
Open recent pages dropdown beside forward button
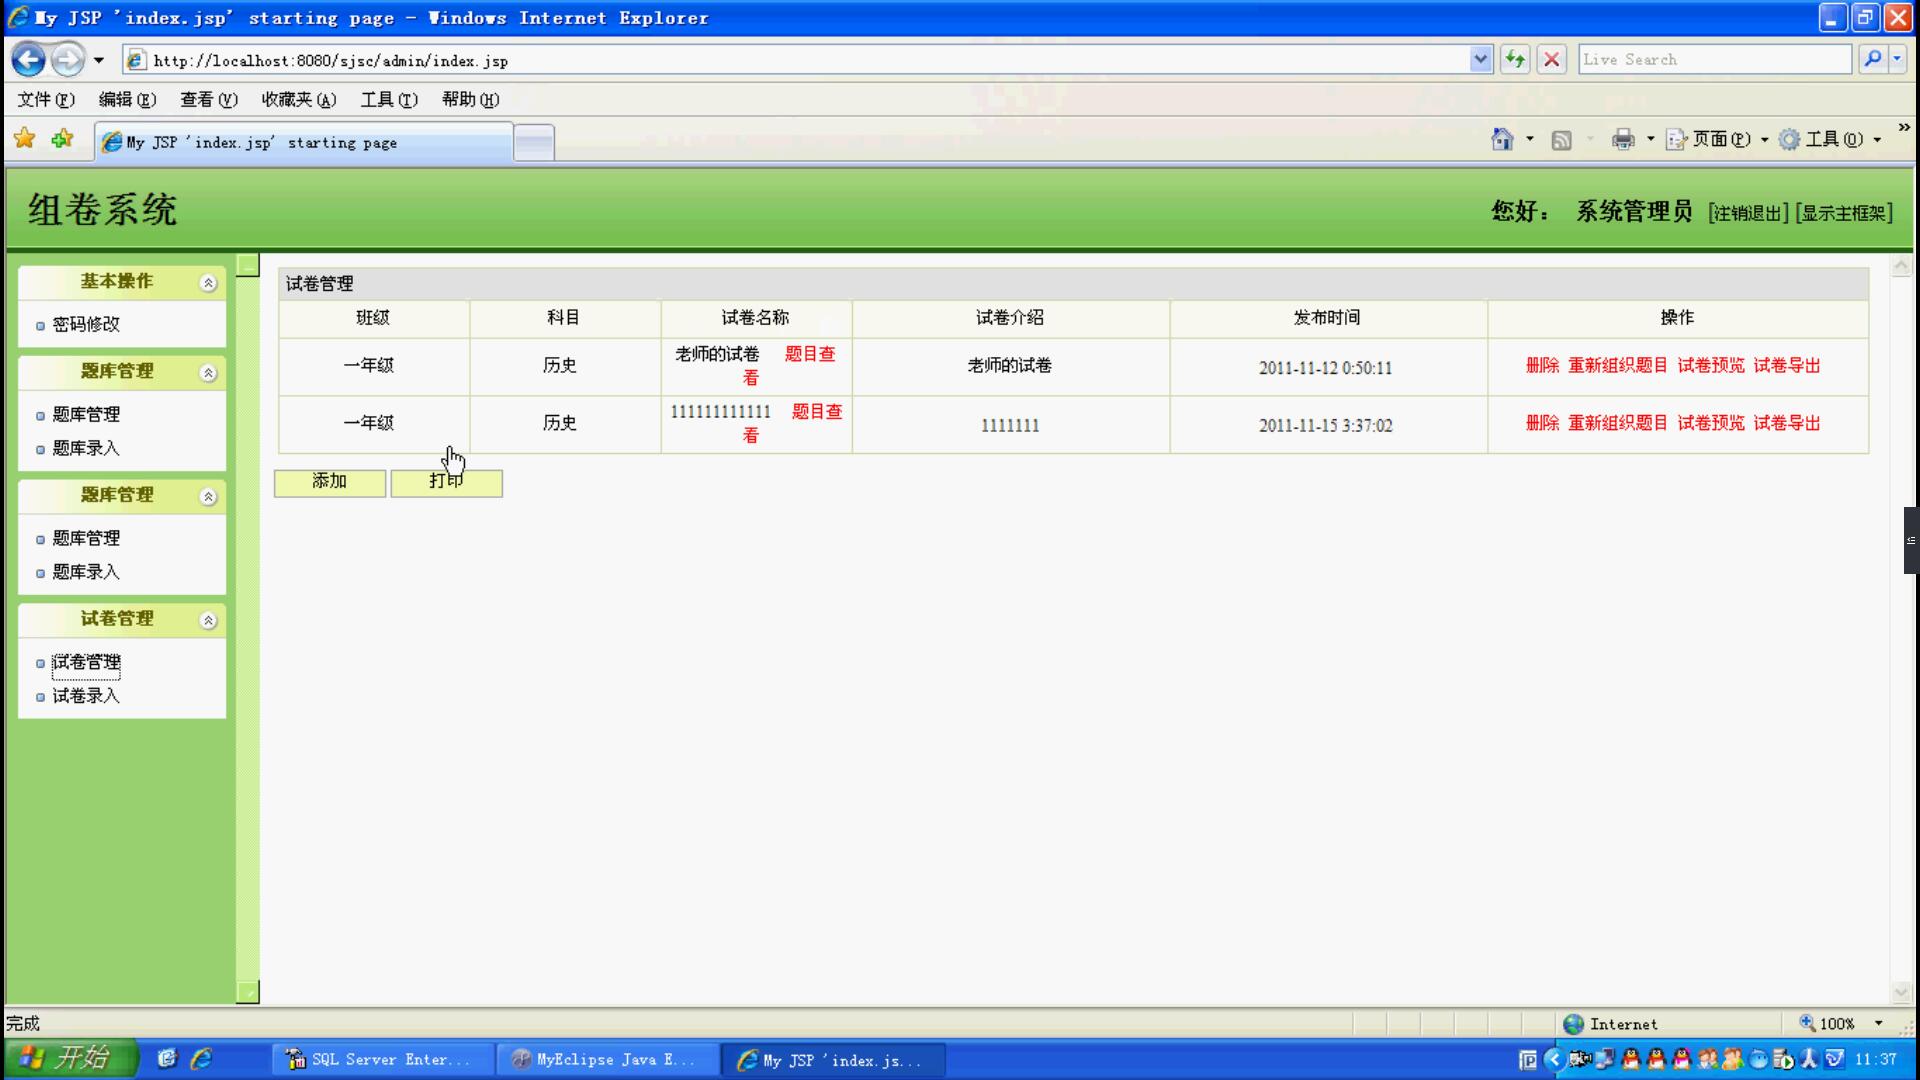(x=98, y=60)
